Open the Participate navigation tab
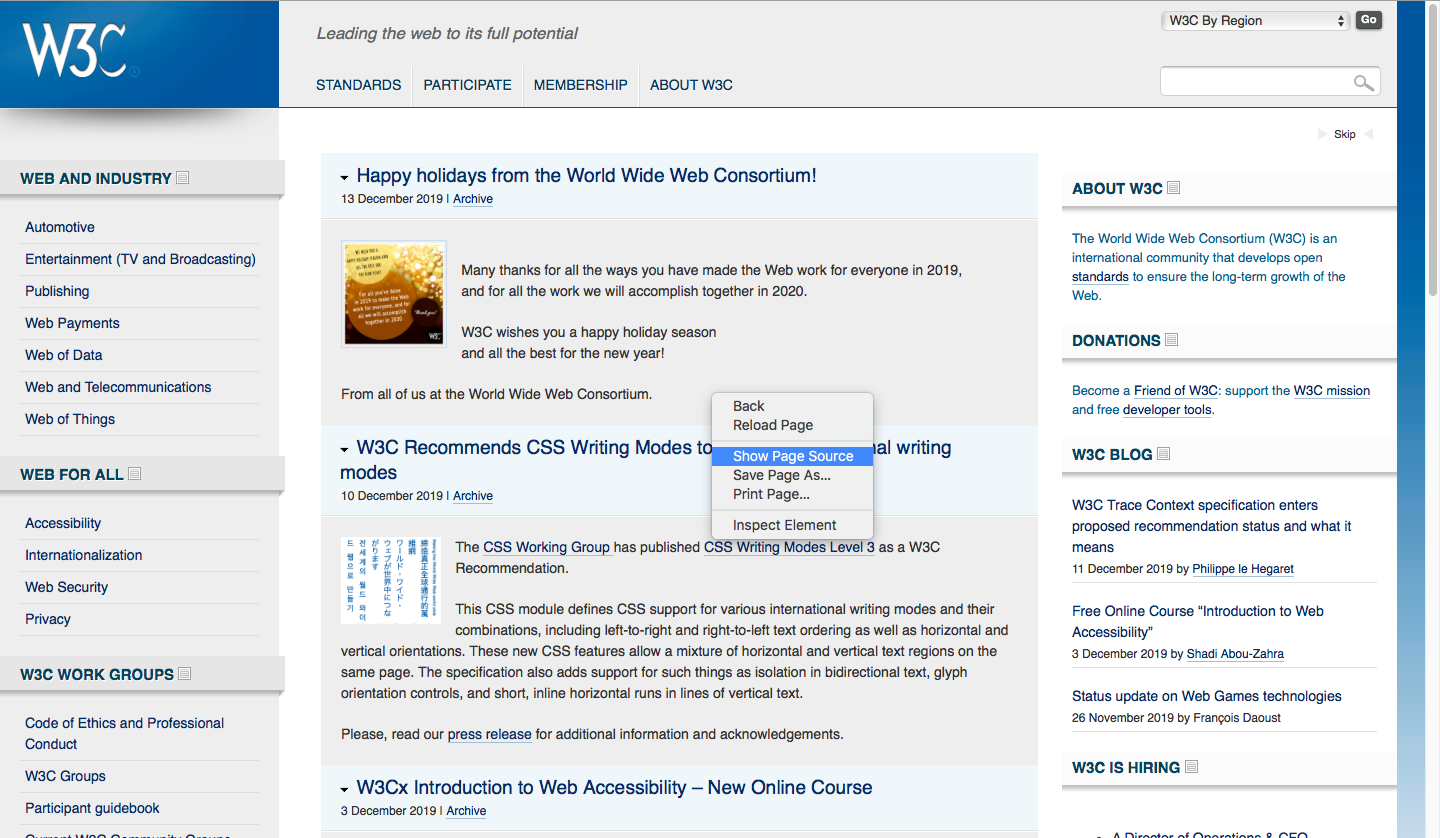1440x838 pixels. tap(467, 85)
